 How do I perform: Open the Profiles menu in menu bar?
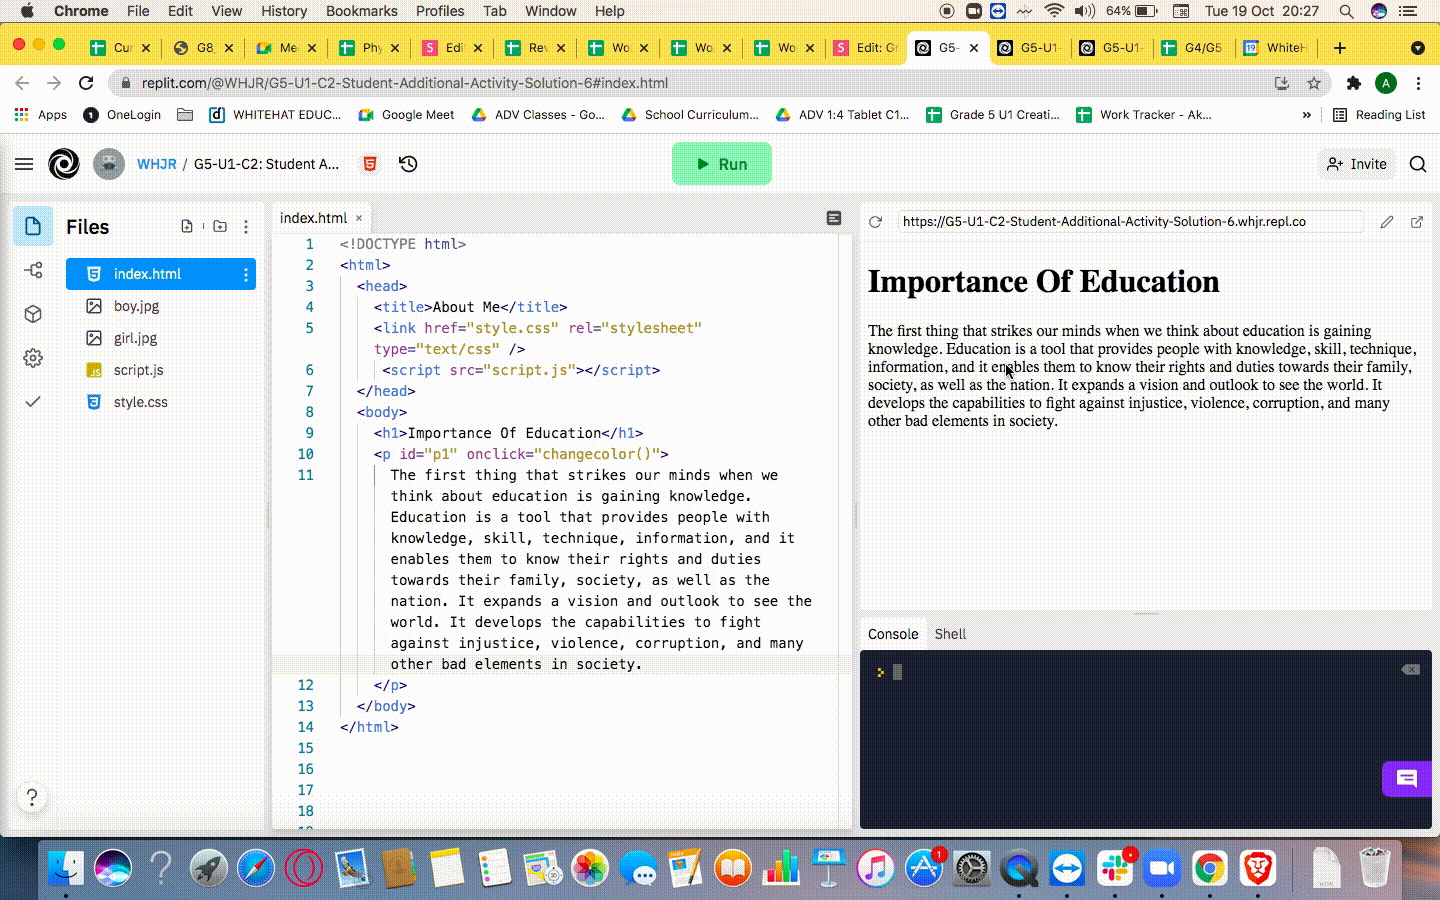pos(440,11)
